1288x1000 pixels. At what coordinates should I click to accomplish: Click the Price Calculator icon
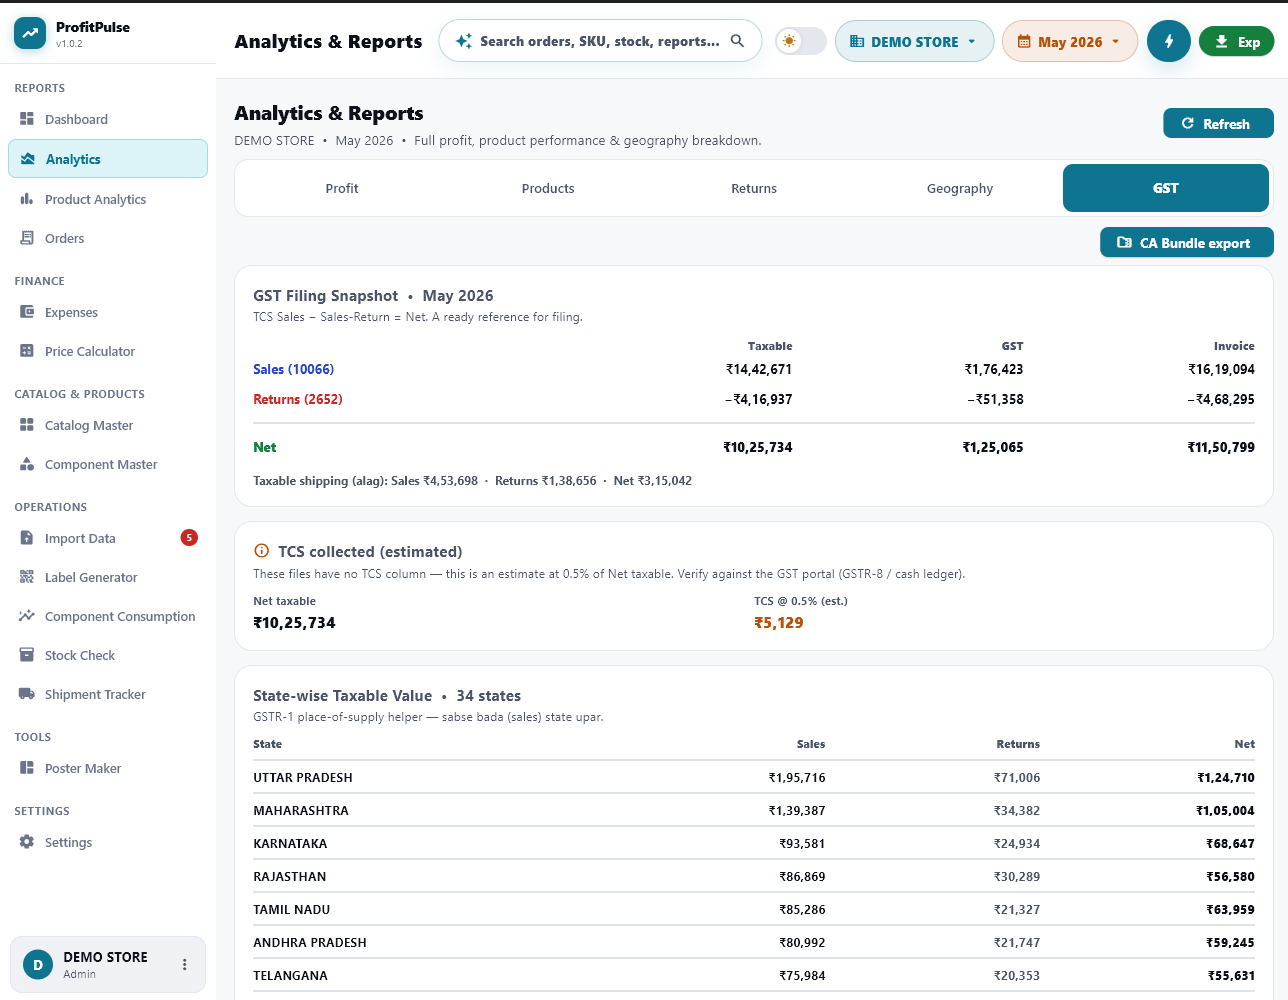pyautogui.click(x=27, y=351)
